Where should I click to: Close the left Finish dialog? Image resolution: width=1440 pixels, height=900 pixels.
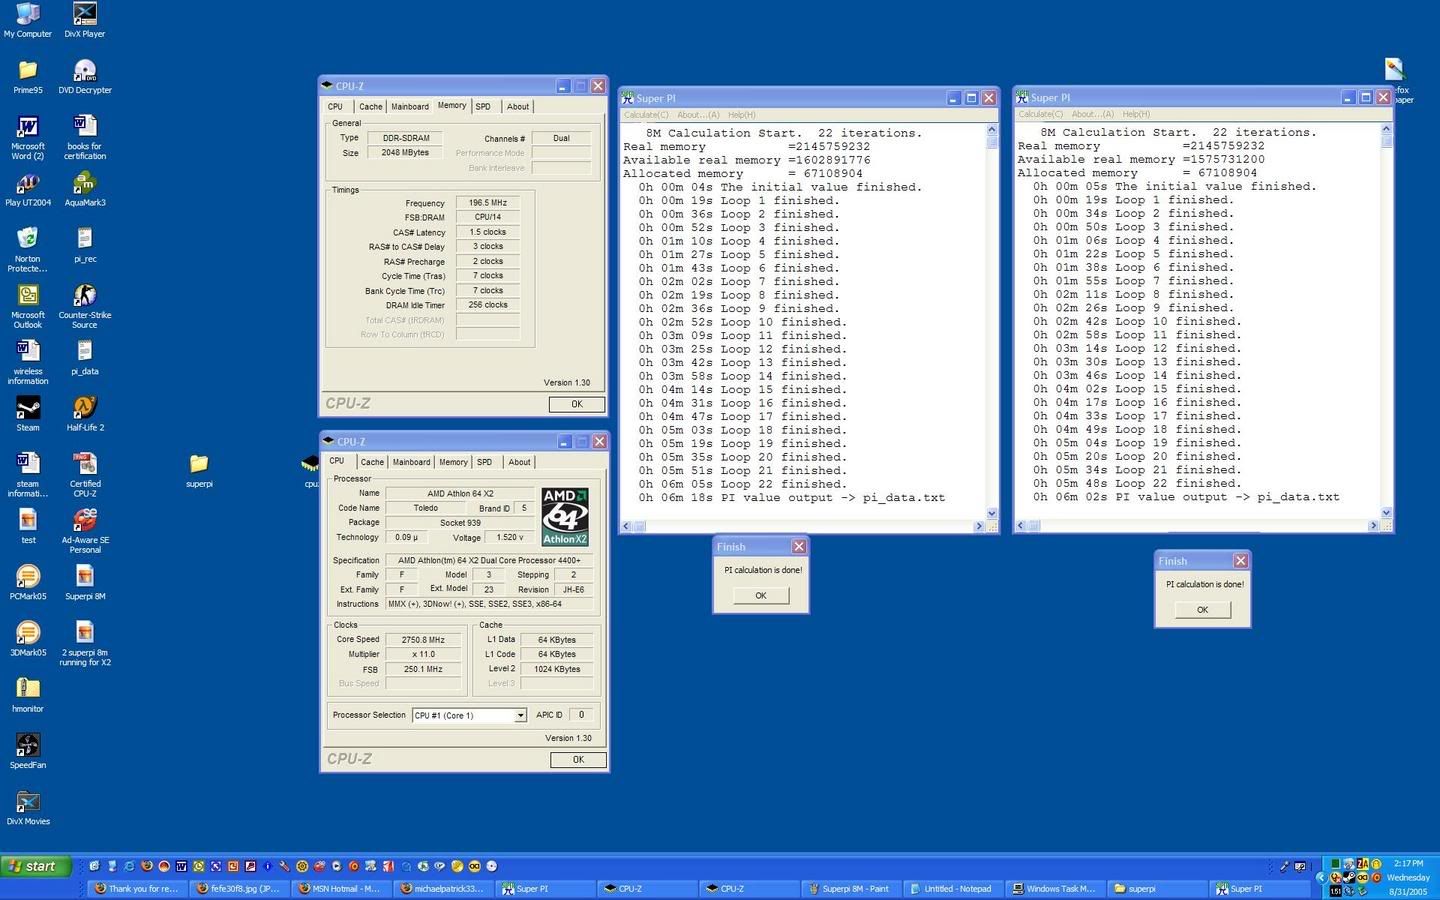pyautogui.click(x=798, y=547)
